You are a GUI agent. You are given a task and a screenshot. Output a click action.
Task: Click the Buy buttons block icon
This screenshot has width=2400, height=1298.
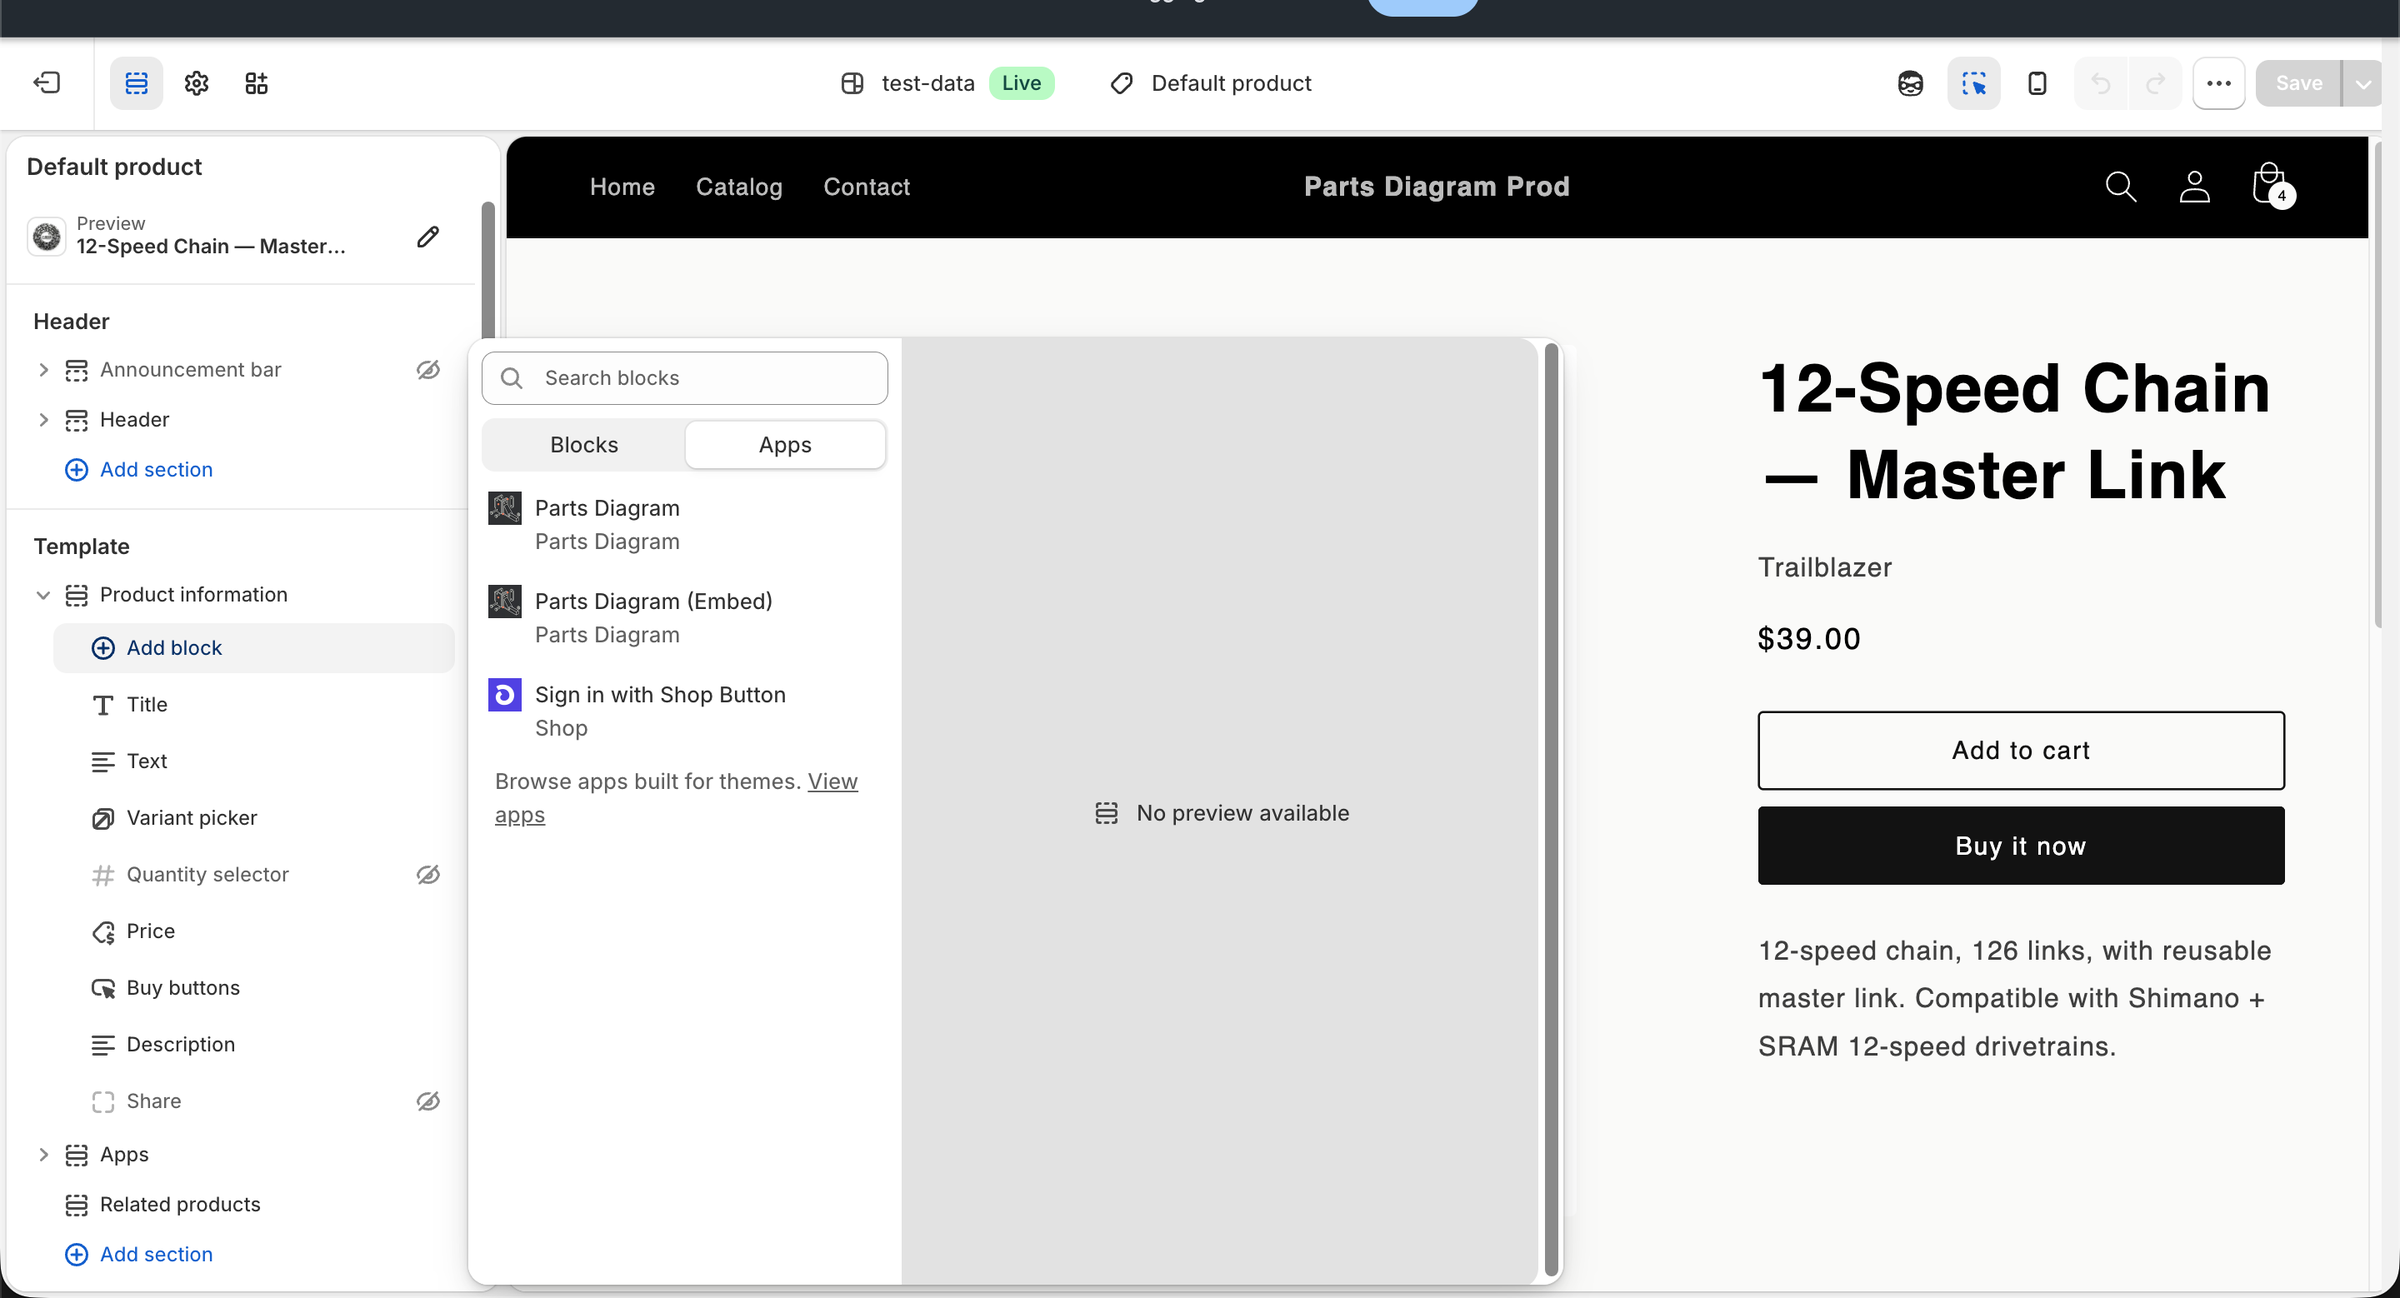102,988
